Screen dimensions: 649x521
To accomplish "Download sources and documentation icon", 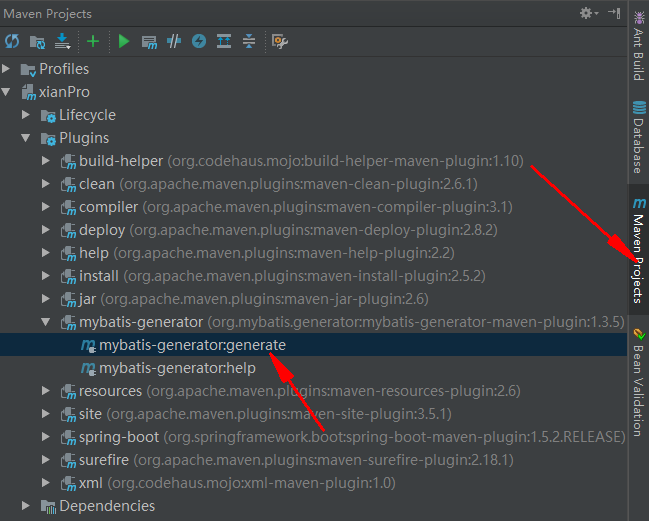I will pos(62,41).
